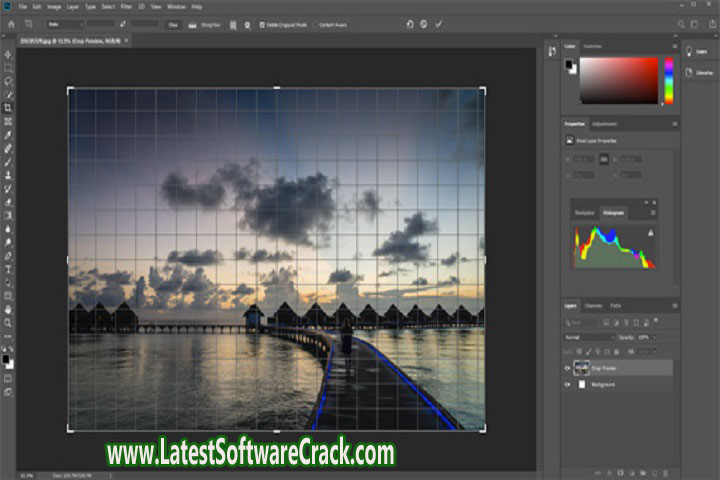Click the Home icon in options bar
The height and width of the screenshot is (480, 720).
(11, 24)
